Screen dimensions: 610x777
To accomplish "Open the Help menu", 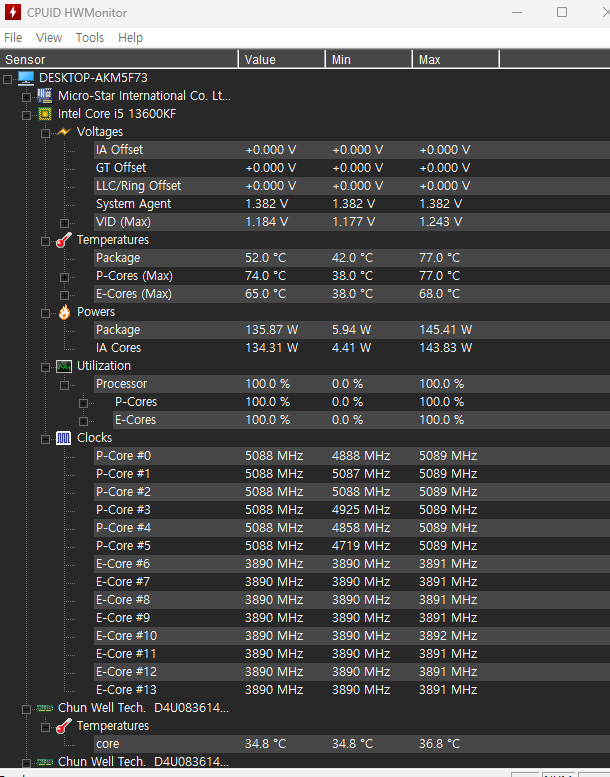I will pos(130,38).
